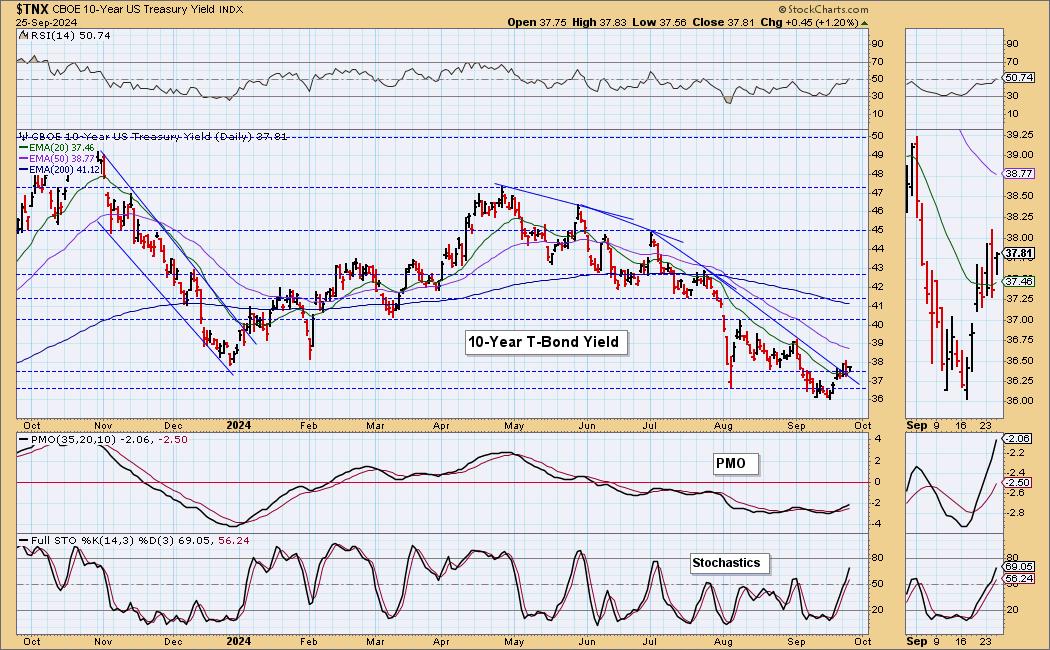Click the Low 37.56 value
This screenshot has height=650, width=1050.
point(660,22)
